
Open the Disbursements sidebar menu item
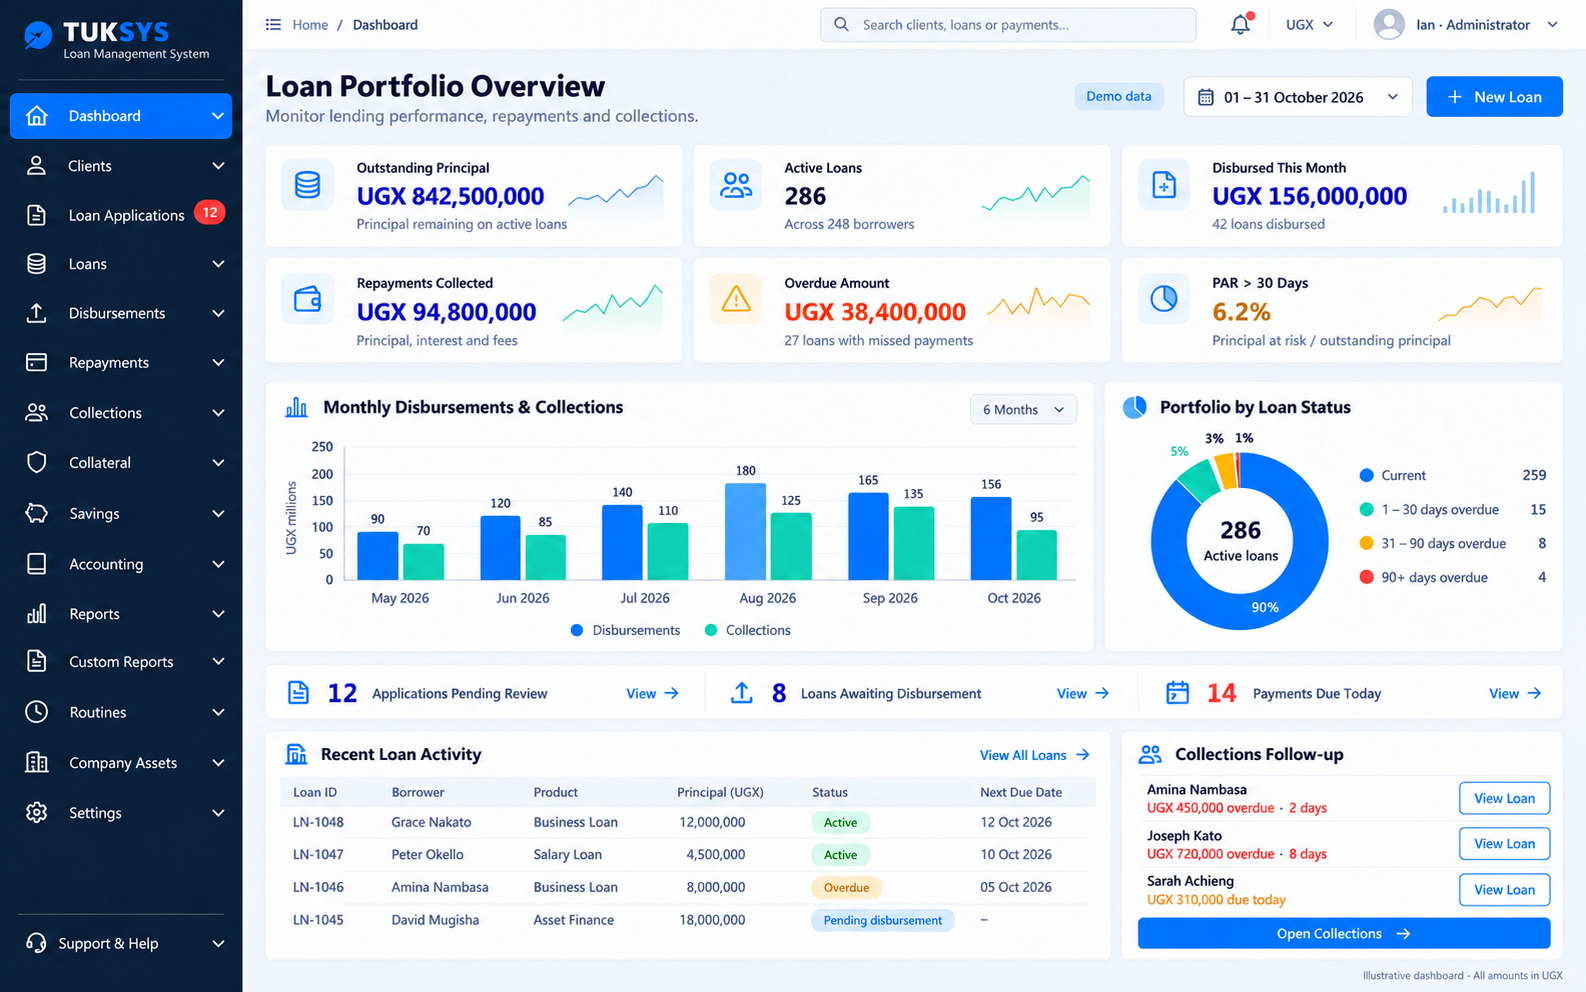pyautogui.click(x=121, y=313)
